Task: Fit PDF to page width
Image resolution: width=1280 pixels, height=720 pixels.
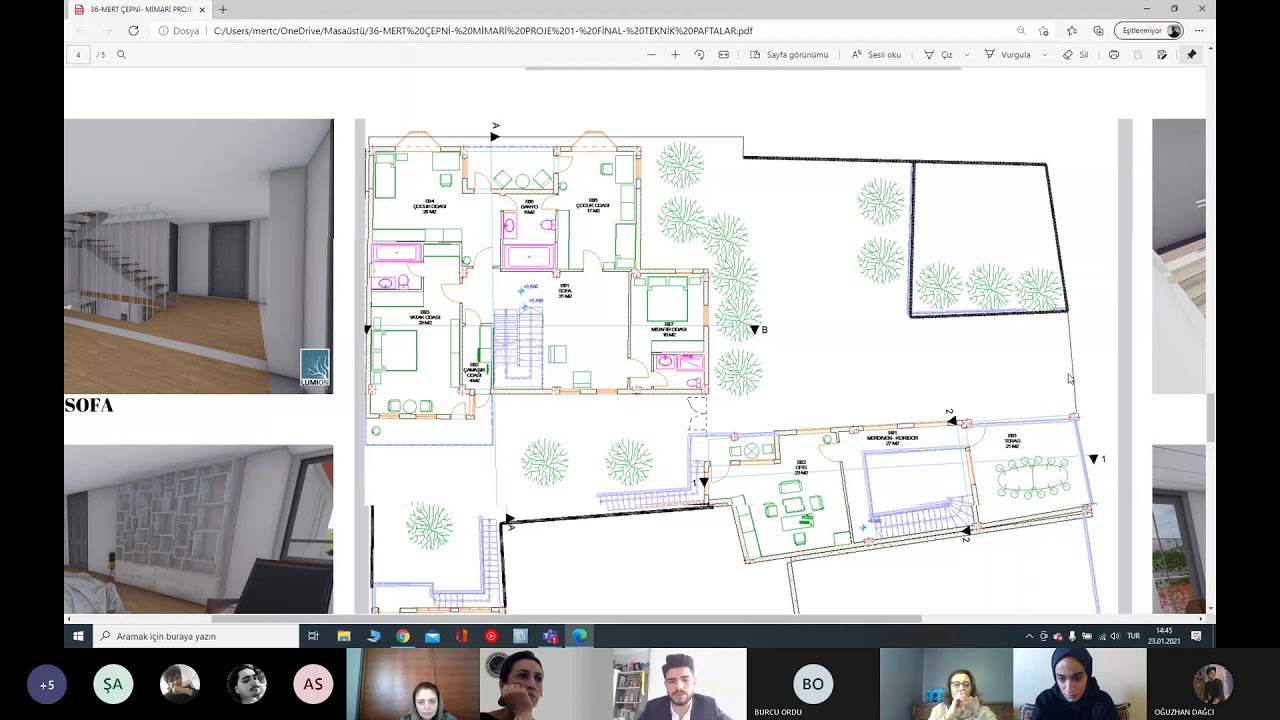Action: tap(724, 55)
